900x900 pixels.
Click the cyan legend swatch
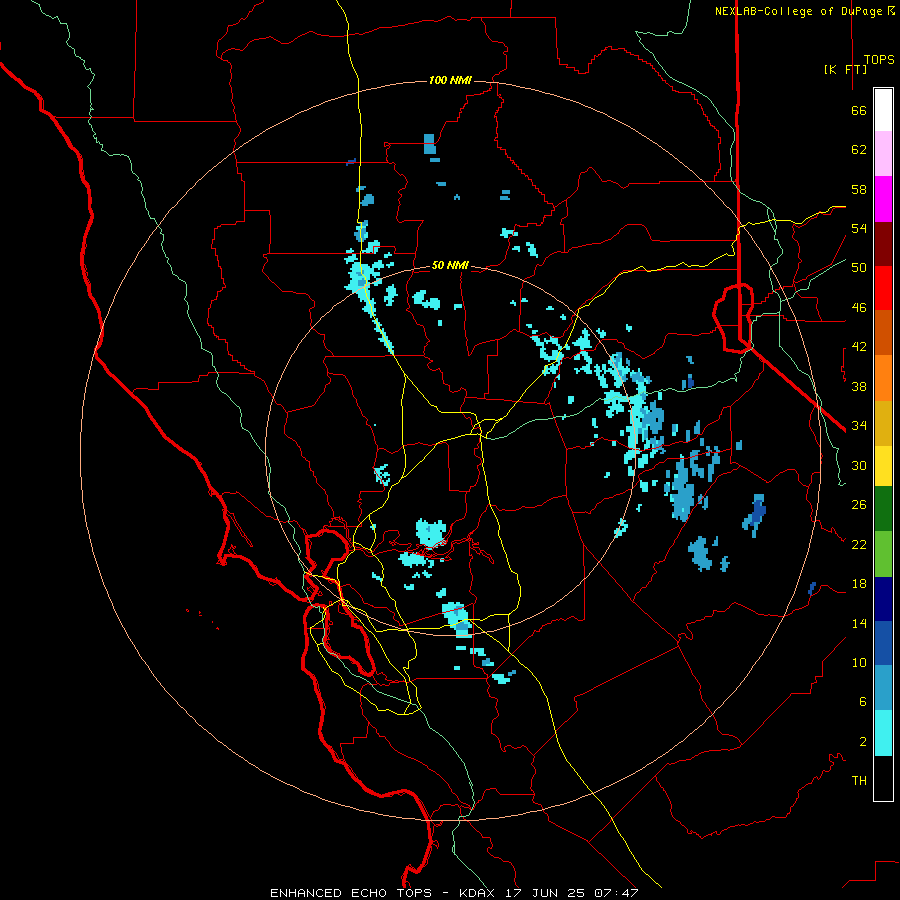click(883, 733)
